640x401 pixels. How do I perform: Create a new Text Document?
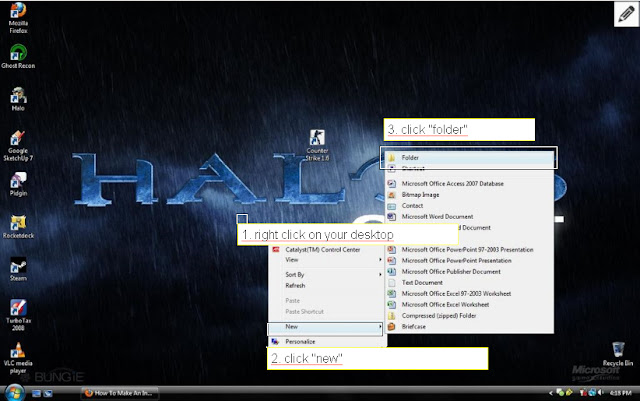(469, 283)
